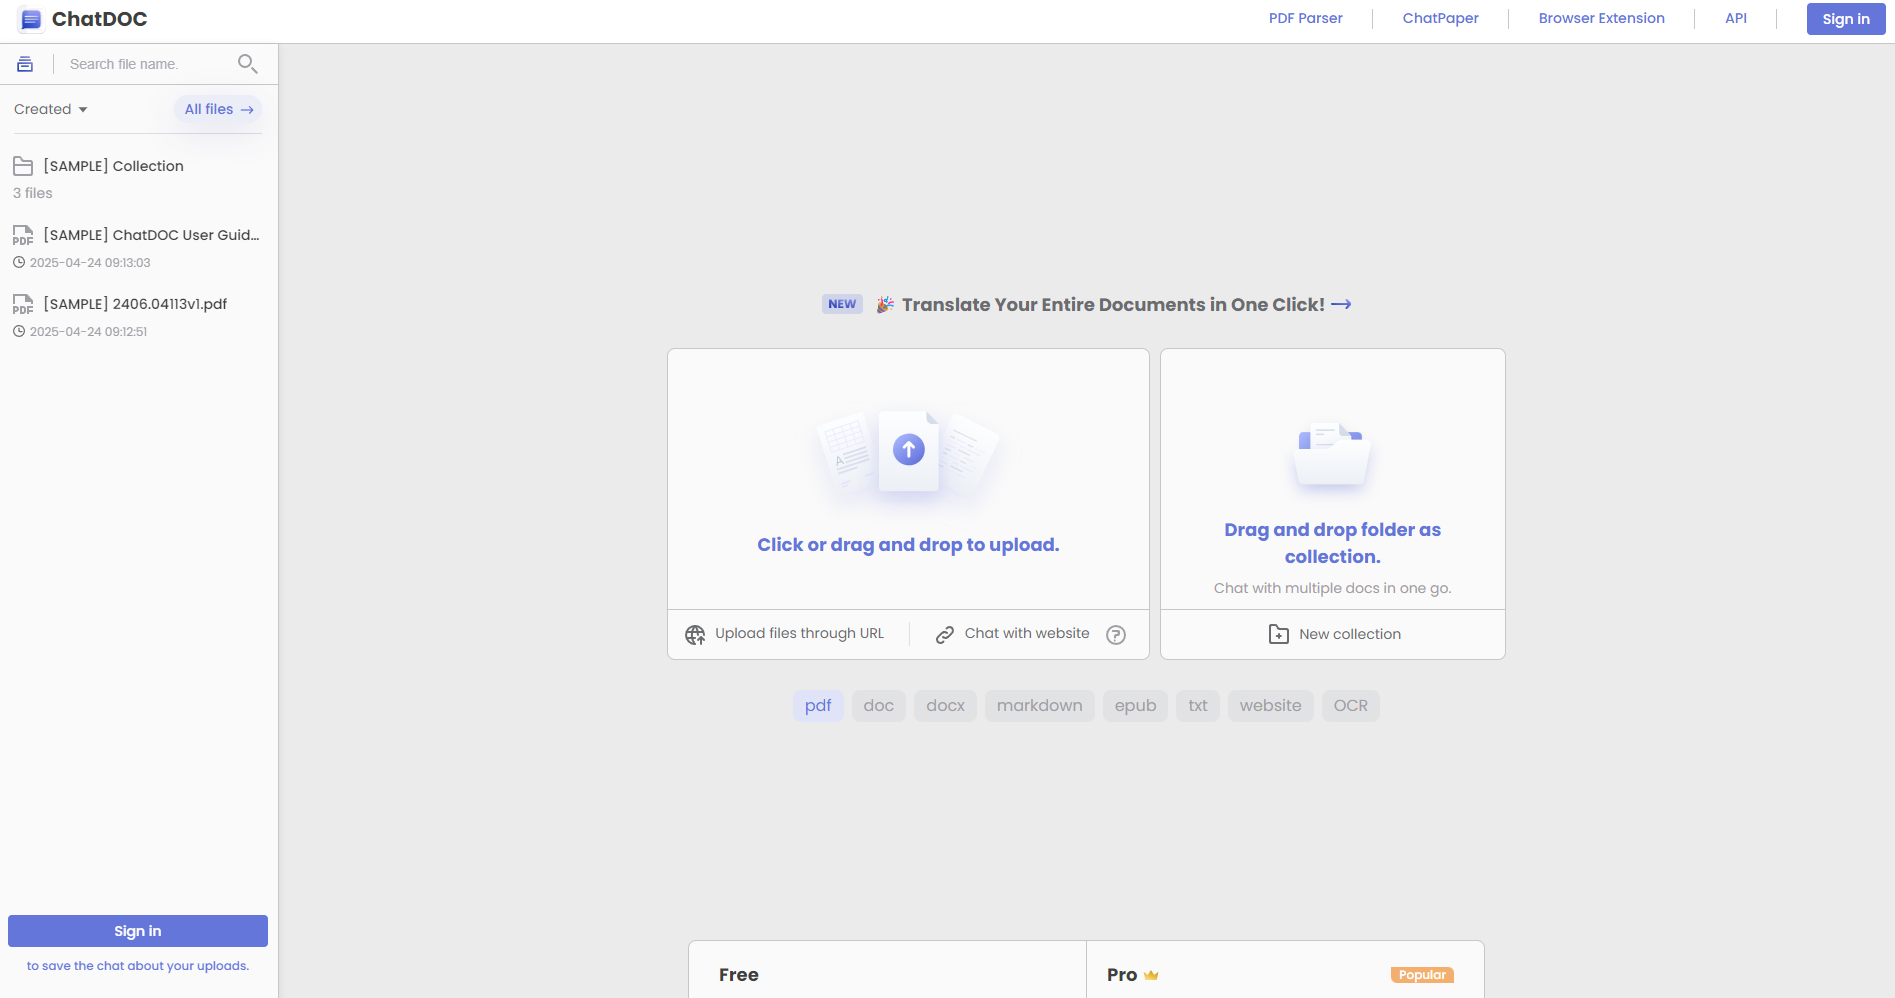This screenshot has width=1895, height=998.
Task: Click the upload arrow document icon
Action: (908, 450)
